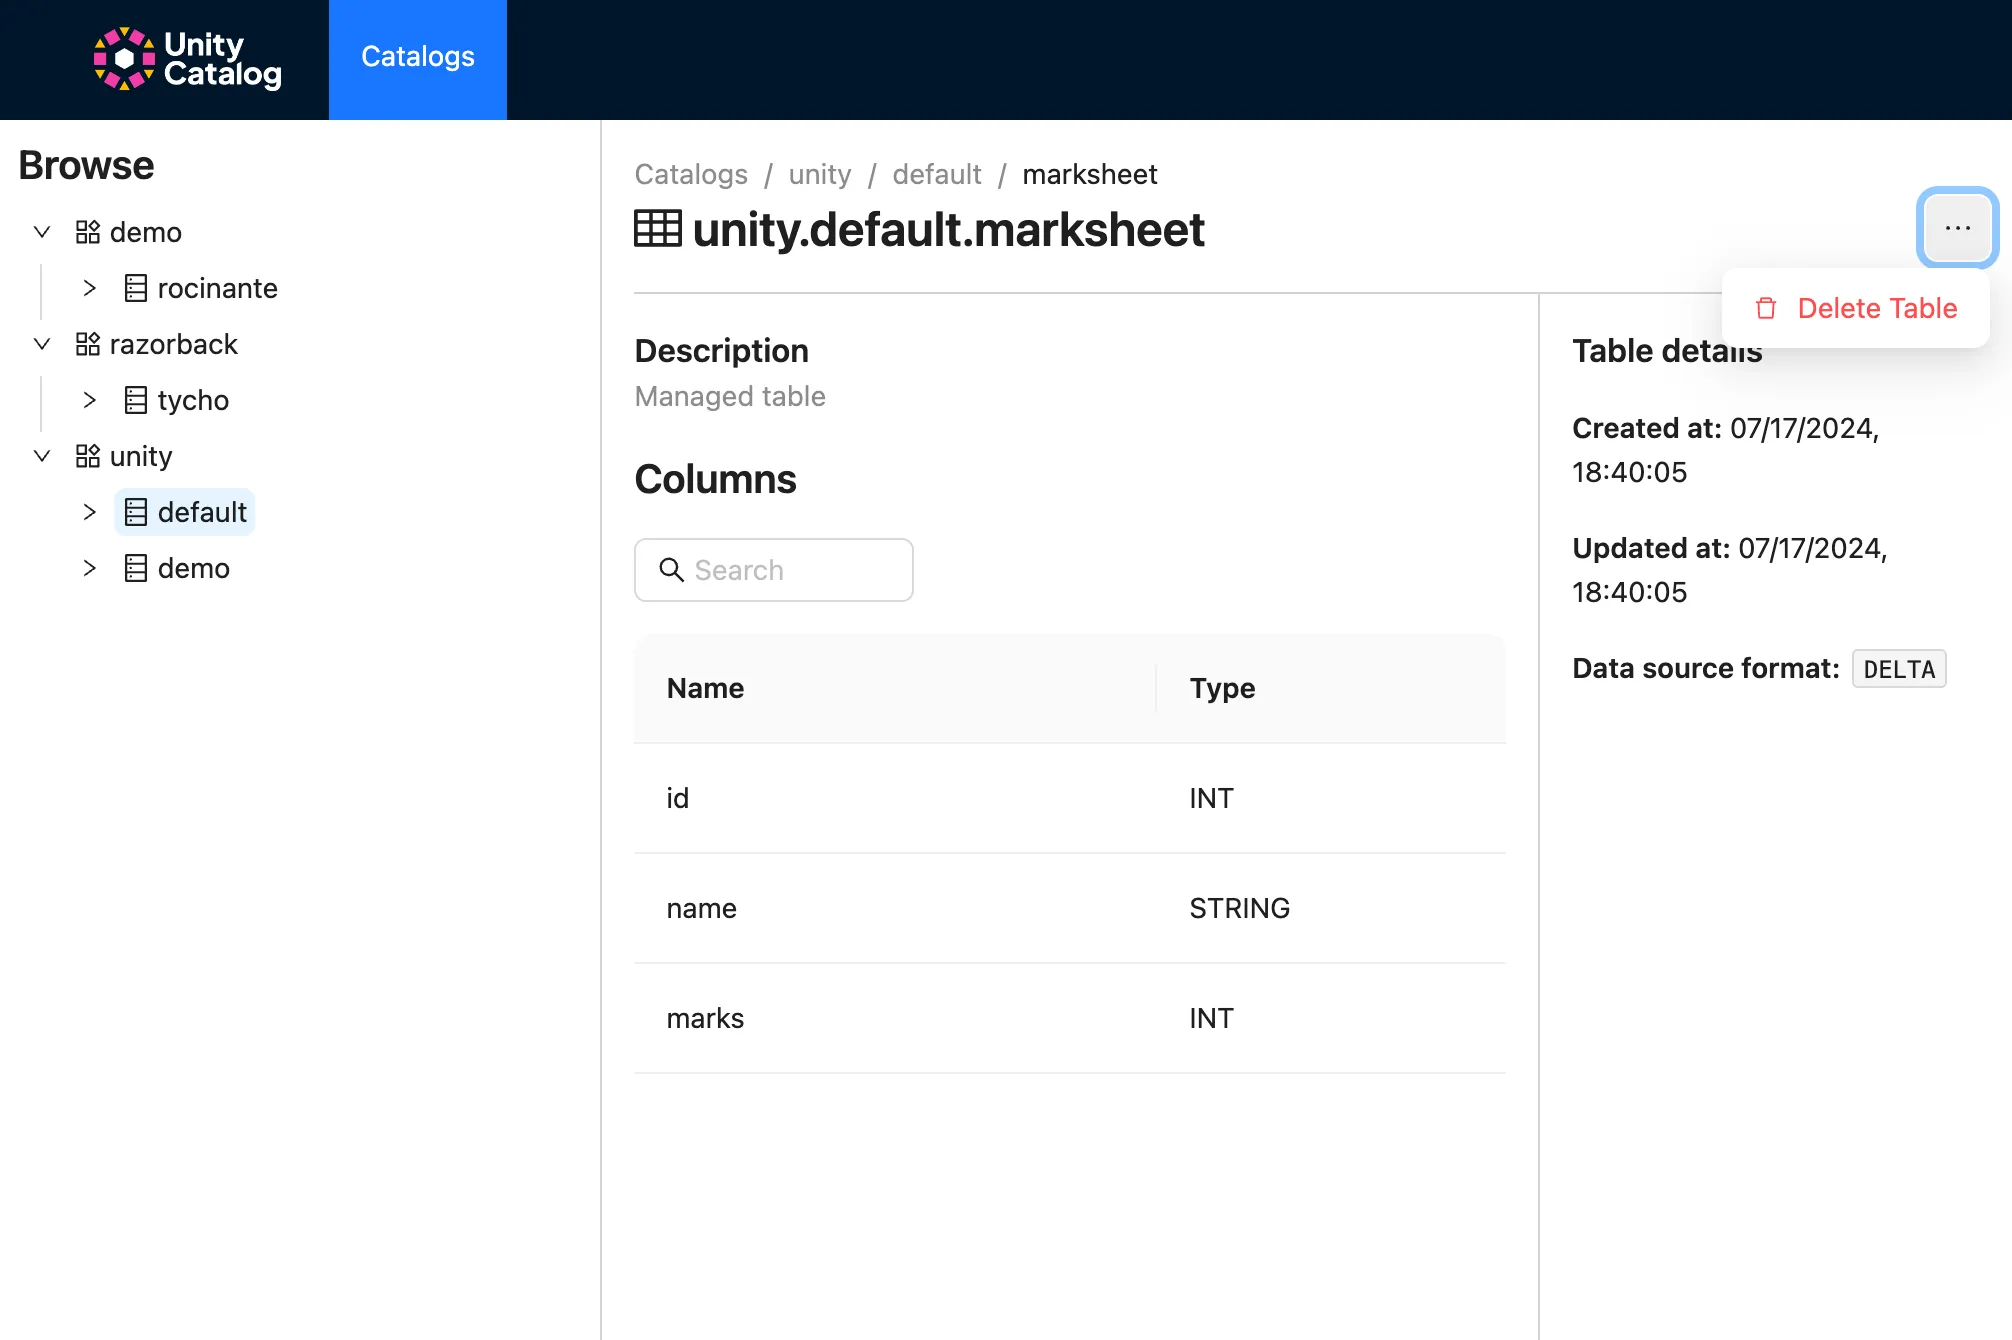2012x1340 pixels.
Task: Expand the tycho schema node
Action: [90, 400]
